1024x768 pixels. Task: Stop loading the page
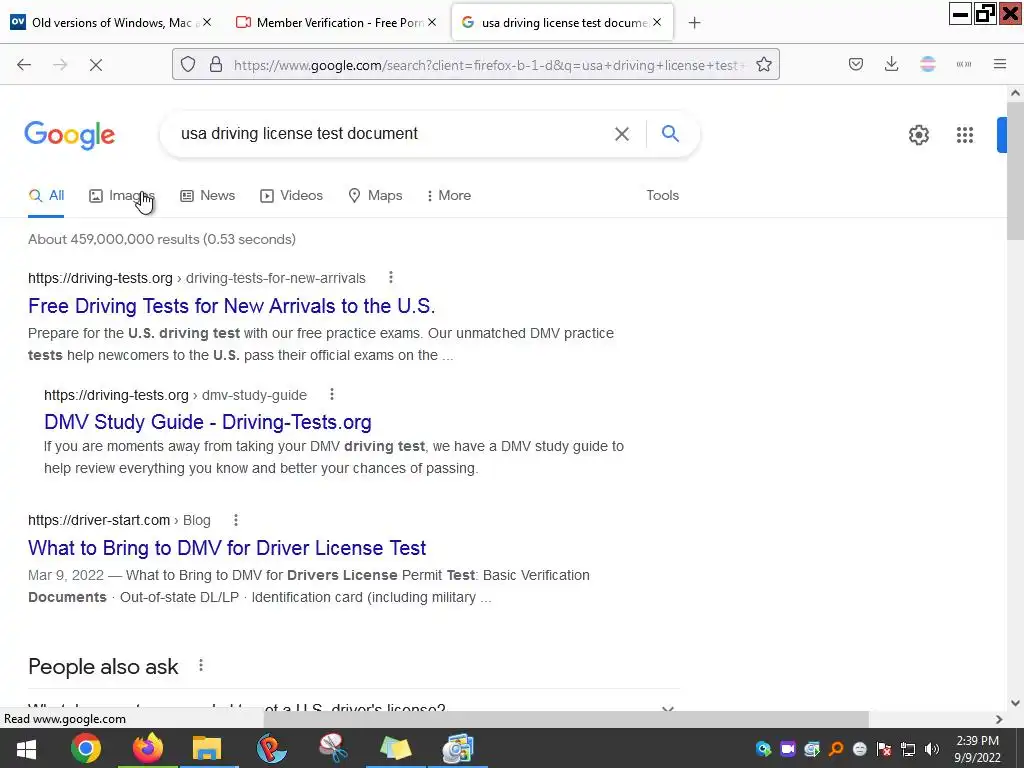96,65
